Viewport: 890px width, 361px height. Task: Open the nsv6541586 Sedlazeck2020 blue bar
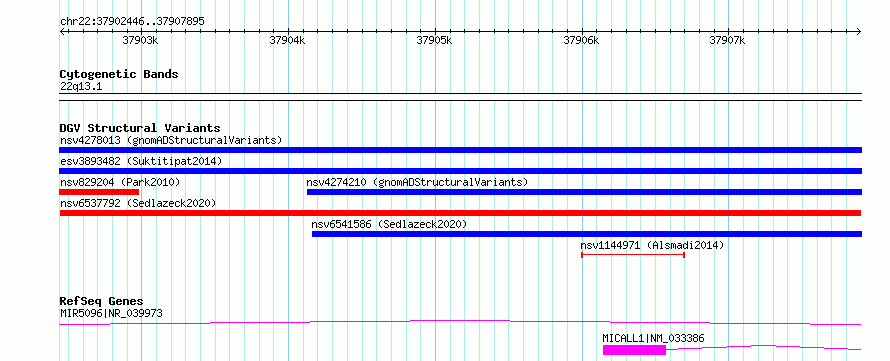pyautogui.click(x=587, y=234)
